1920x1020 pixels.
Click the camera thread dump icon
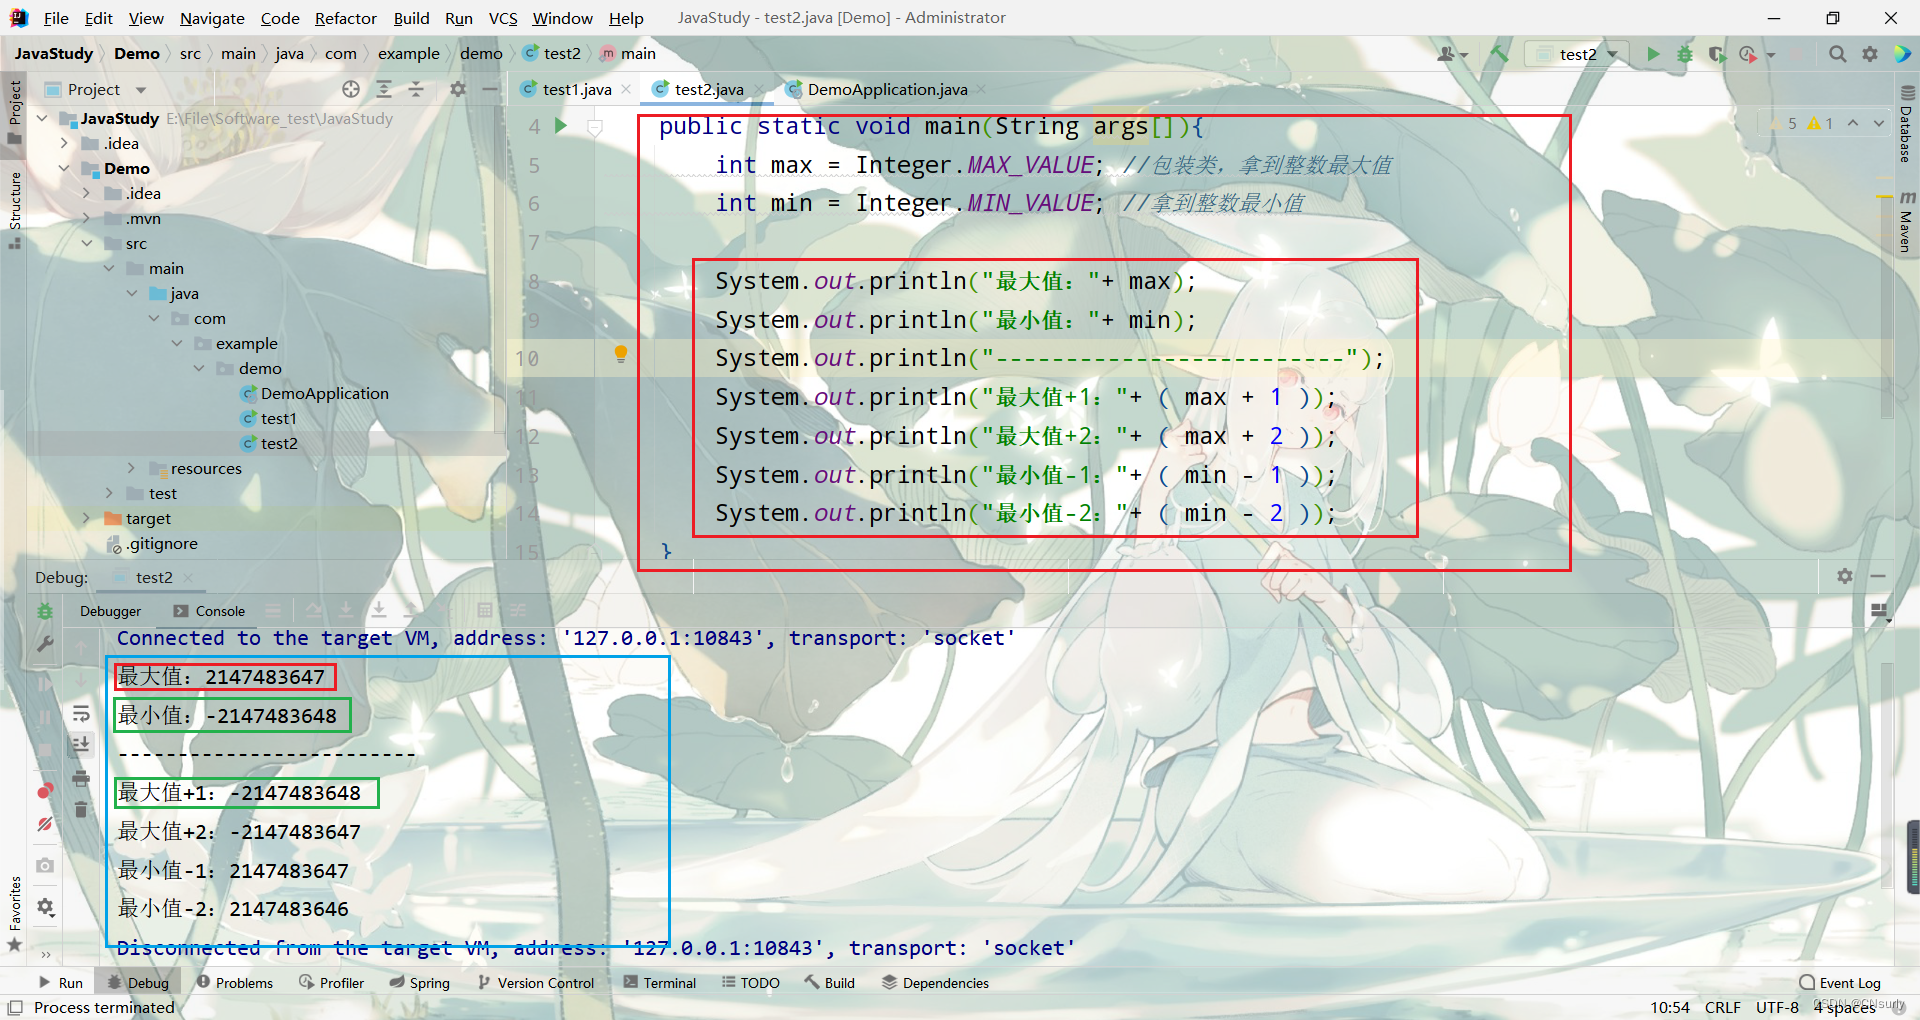pos(45,865)
